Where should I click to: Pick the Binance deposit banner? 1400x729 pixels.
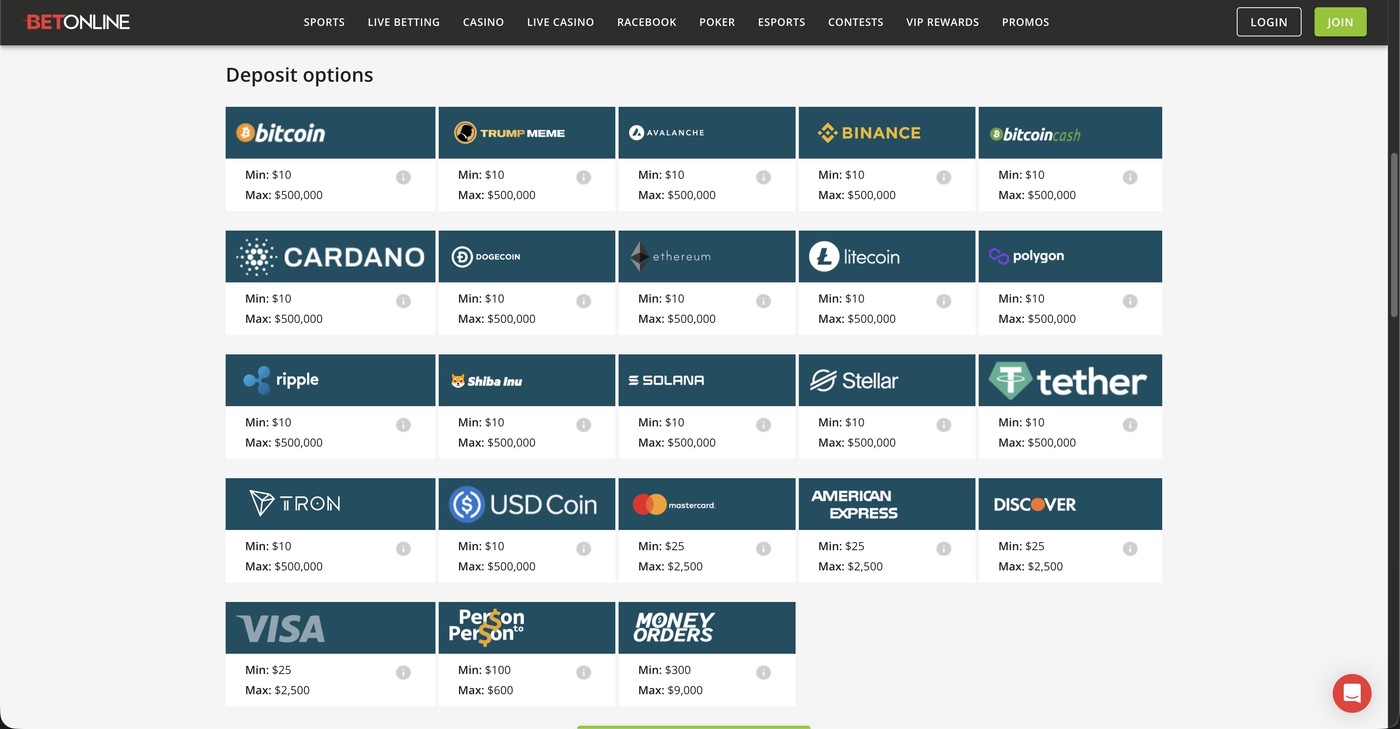pos(887,133)
